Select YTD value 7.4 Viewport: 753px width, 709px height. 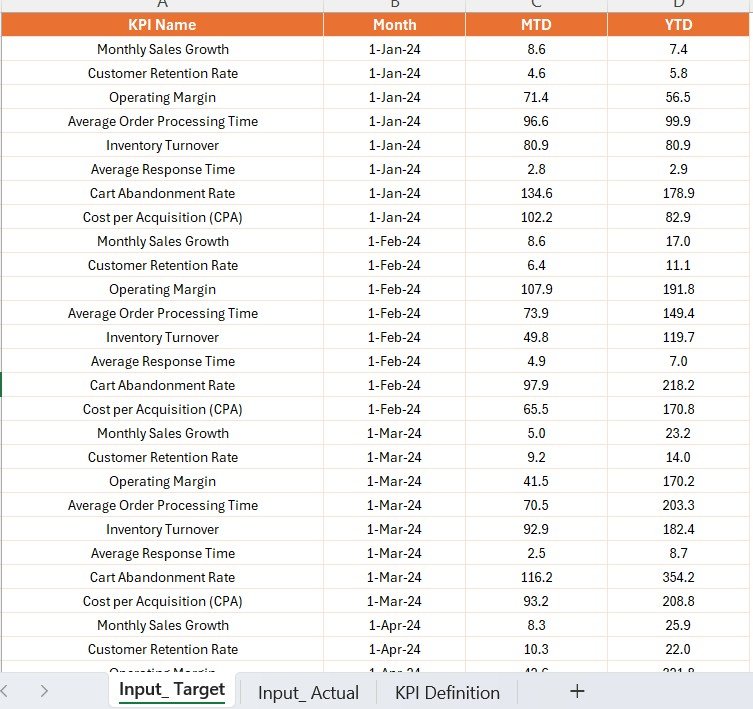(678, 49)
